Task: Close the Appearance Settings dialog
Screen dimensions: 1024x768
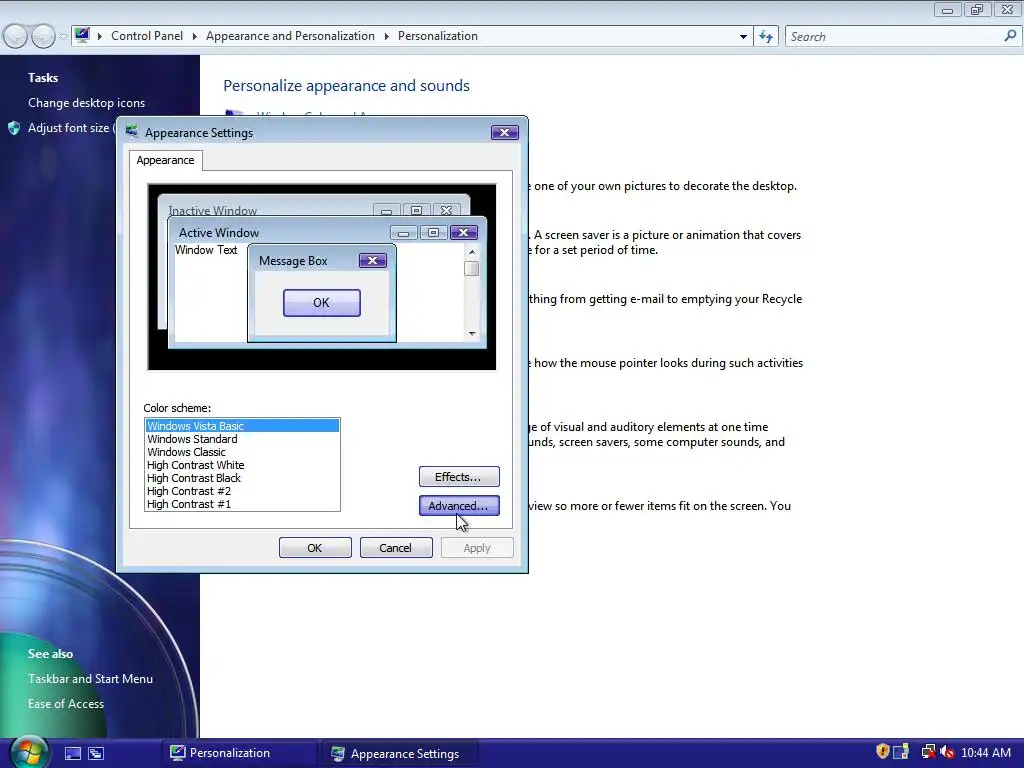Action: pyautogui.click(x=504, y=133)
